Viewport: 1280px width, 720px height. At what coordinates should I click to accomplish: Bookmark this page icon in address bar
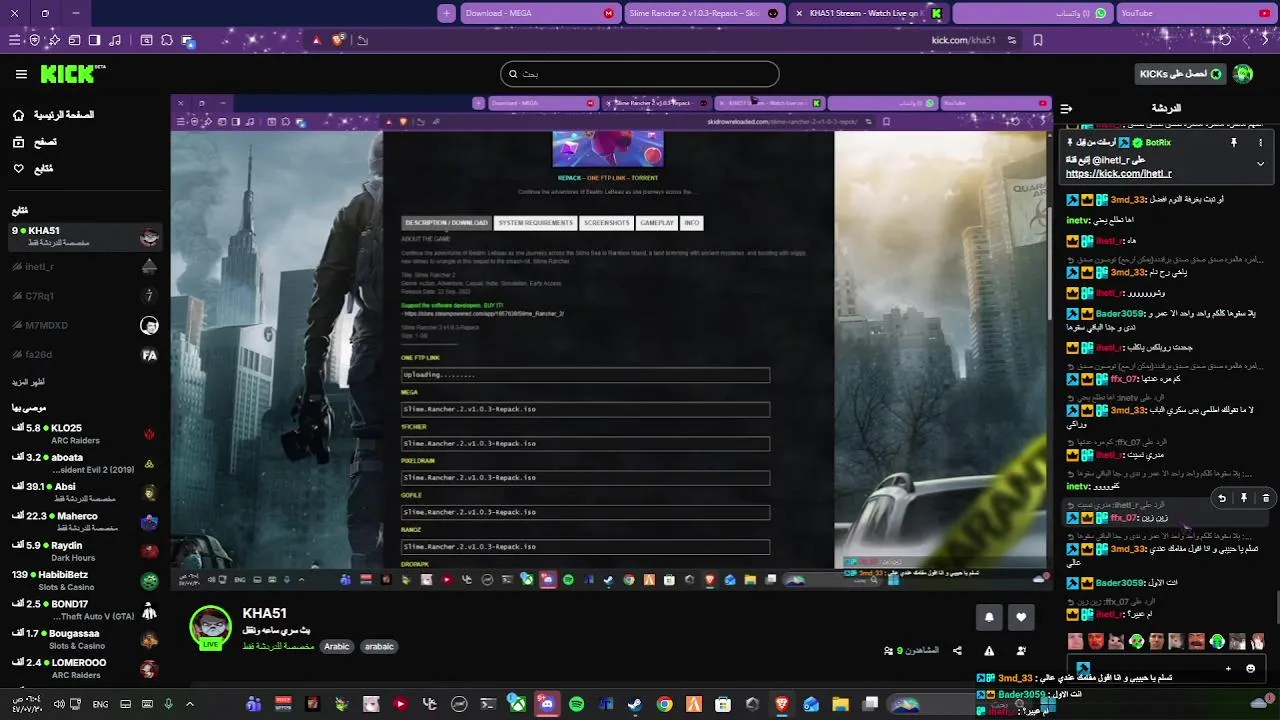[1038, 40]
